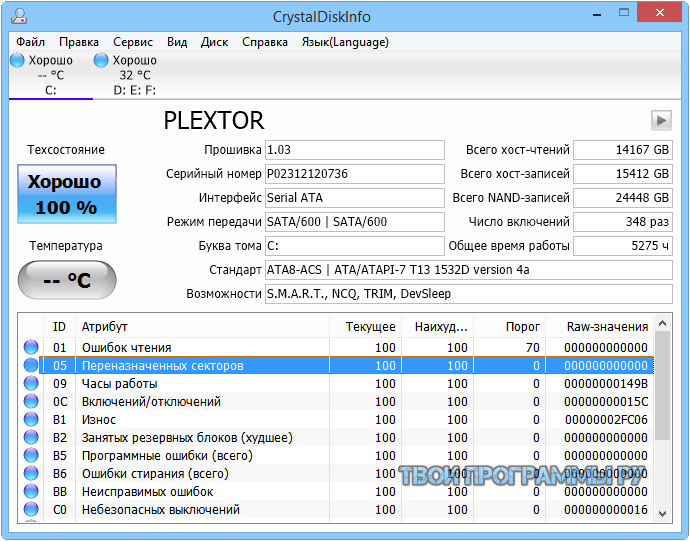Click the host writes value 15412 GB
The image size is (690, 541).
[x=623, y=174]
